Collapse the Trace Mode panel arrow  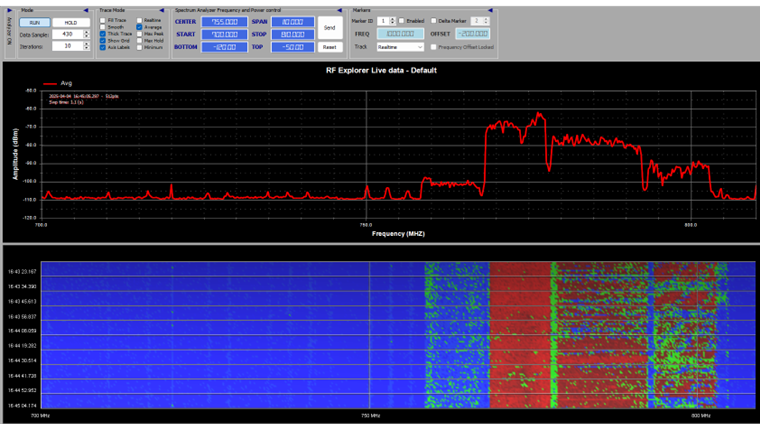[163, 10]
